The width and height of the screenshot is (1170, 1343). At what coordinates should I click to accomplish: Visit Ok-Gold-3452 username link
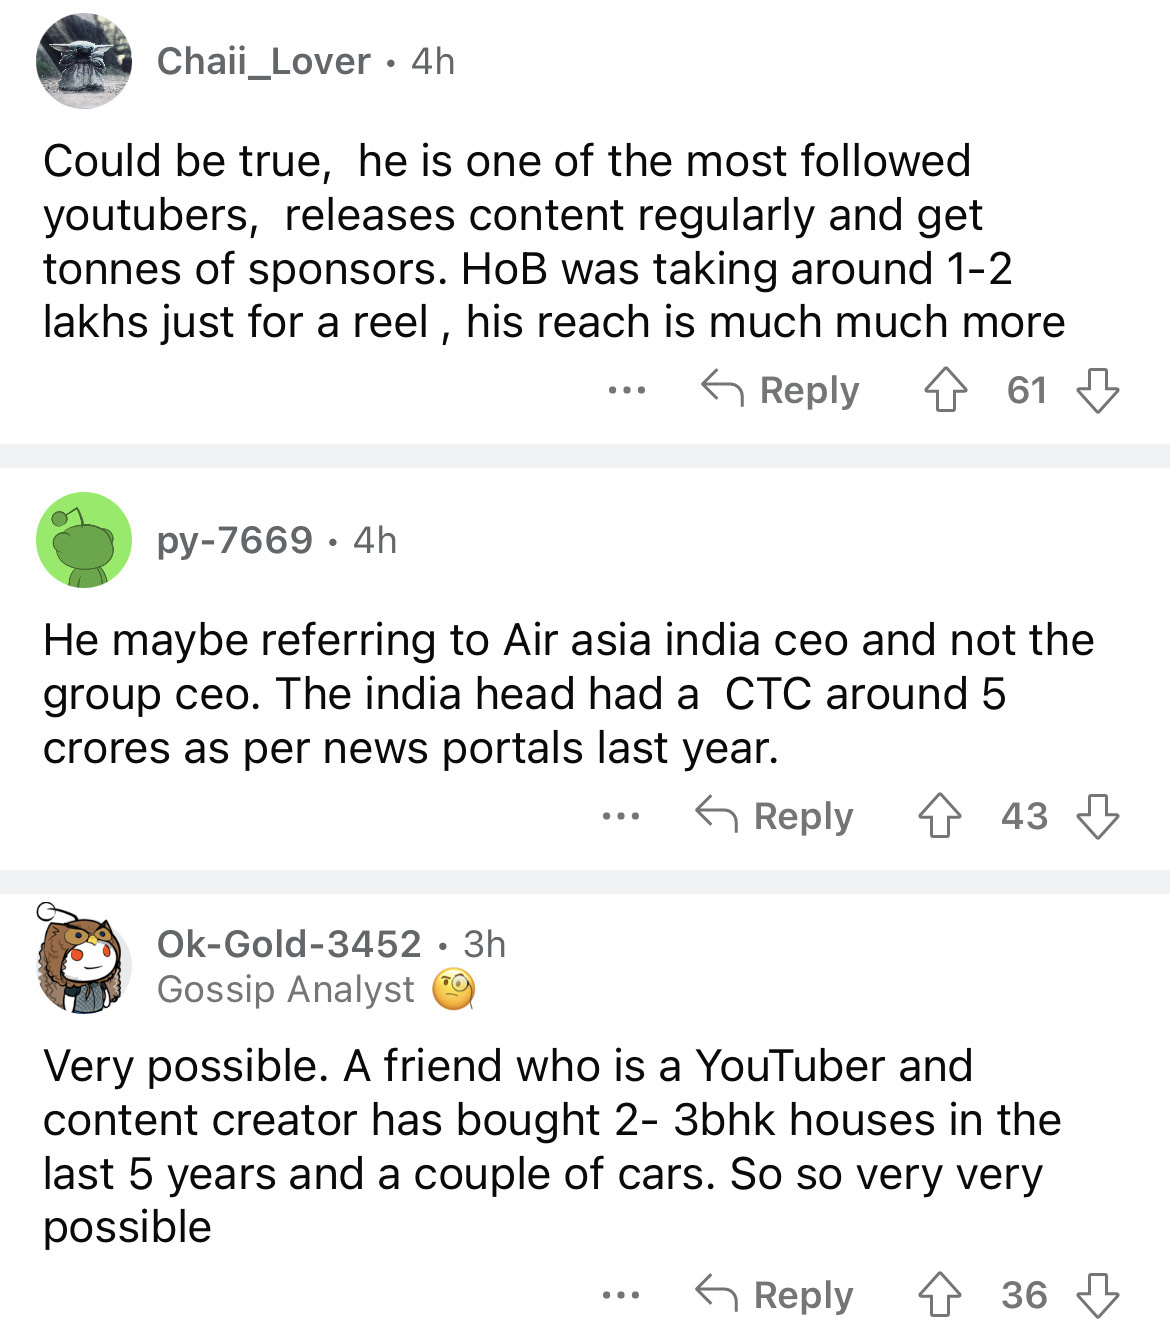click(x=289, y=943)
